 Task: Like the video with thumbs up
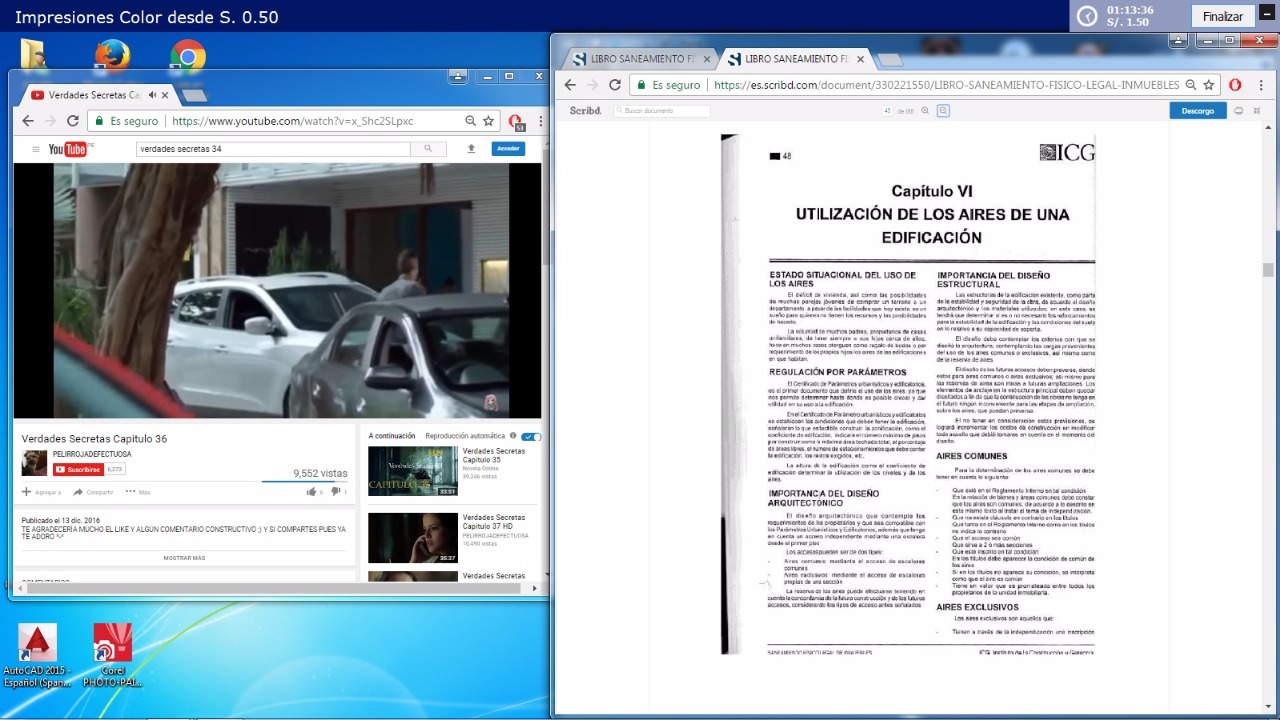[311, 492]
